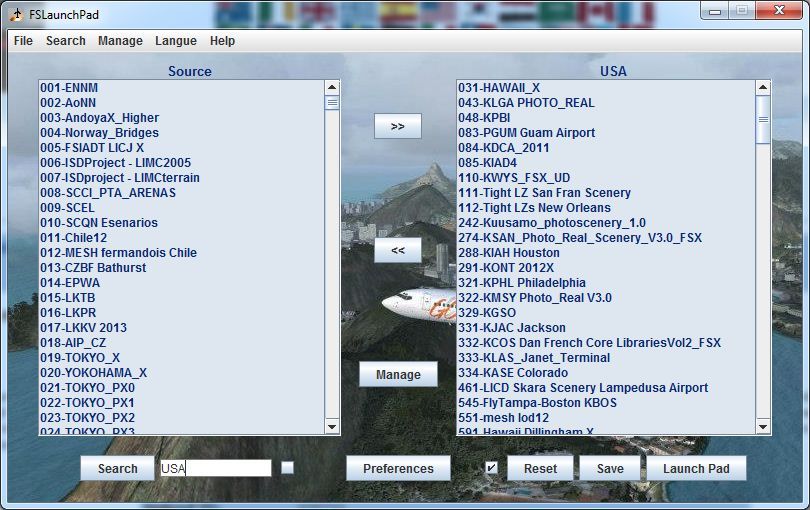The width and height of the screenshot is (810, 510).
Task: Click the FSLaunchPad title bar app icon
Action: 17,14
